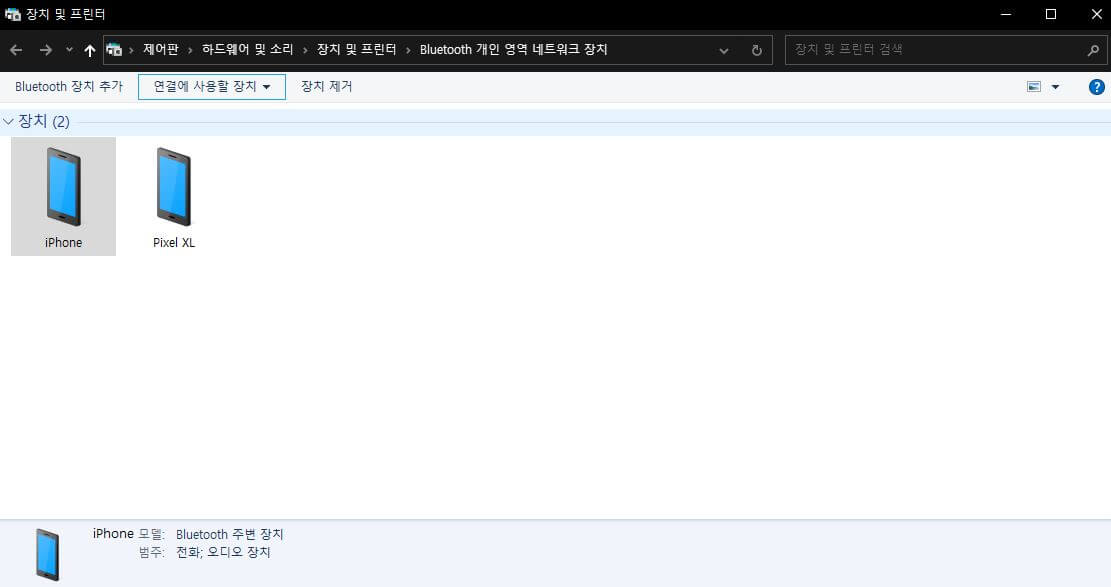
Task: Go to 장치 및 프린터 in the breadcrumb
Action: (x=356, y=49)
